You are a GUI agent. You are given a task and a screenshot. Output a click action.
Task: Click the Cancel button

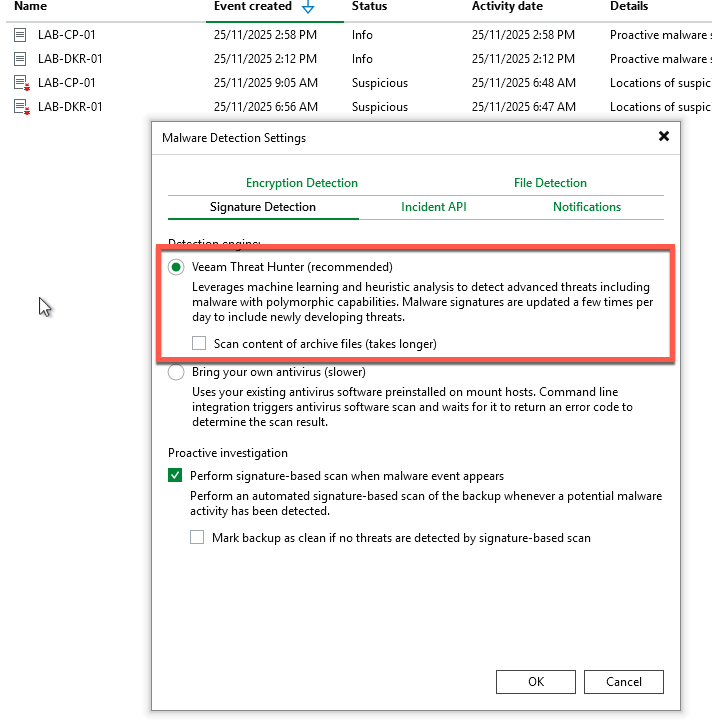(x=623, y=682)
